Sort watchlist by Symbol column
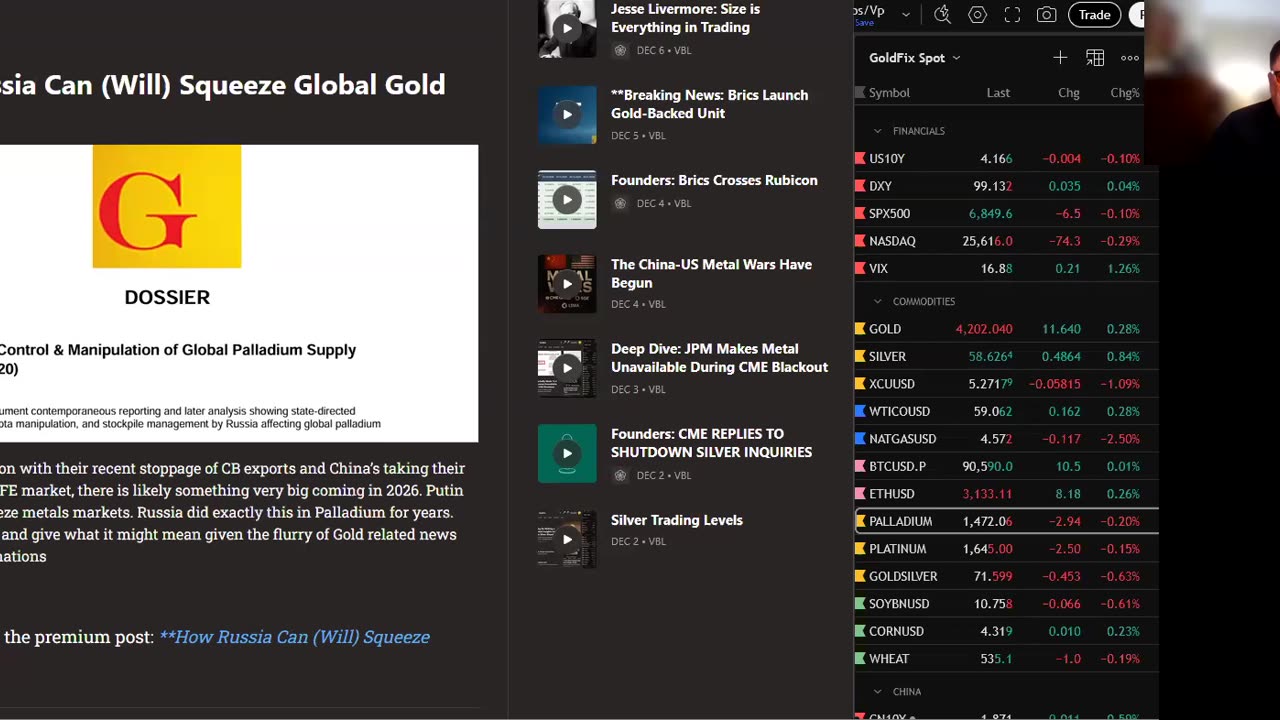1280x720 pixels. coord(889,93)
